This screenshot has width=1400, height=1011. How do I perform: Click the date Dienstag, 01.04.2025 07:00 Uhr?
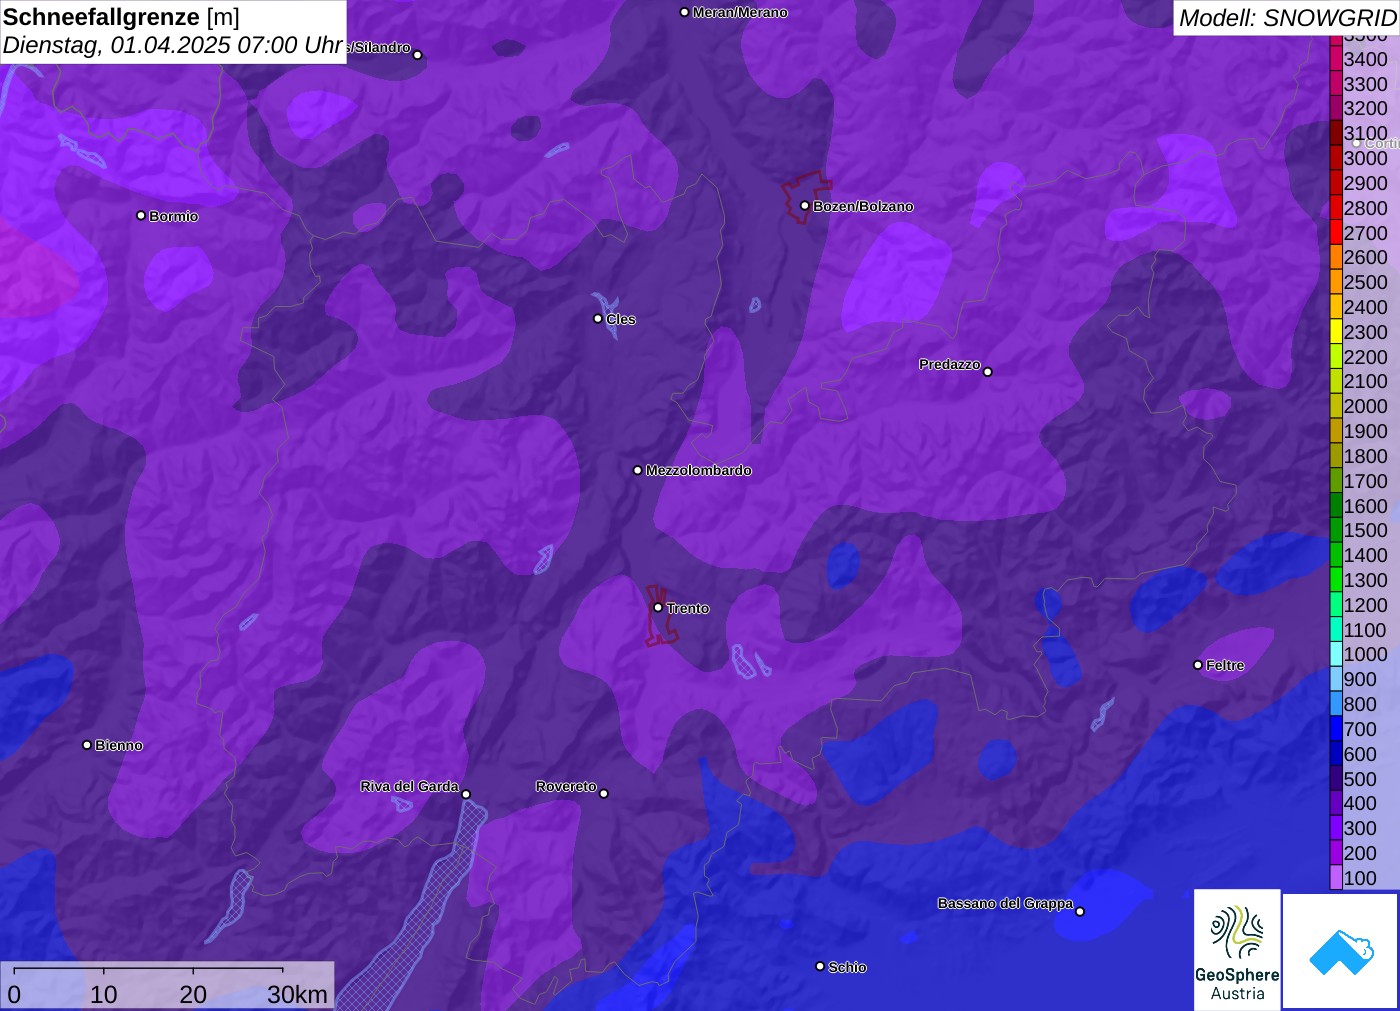click(173, 45)
